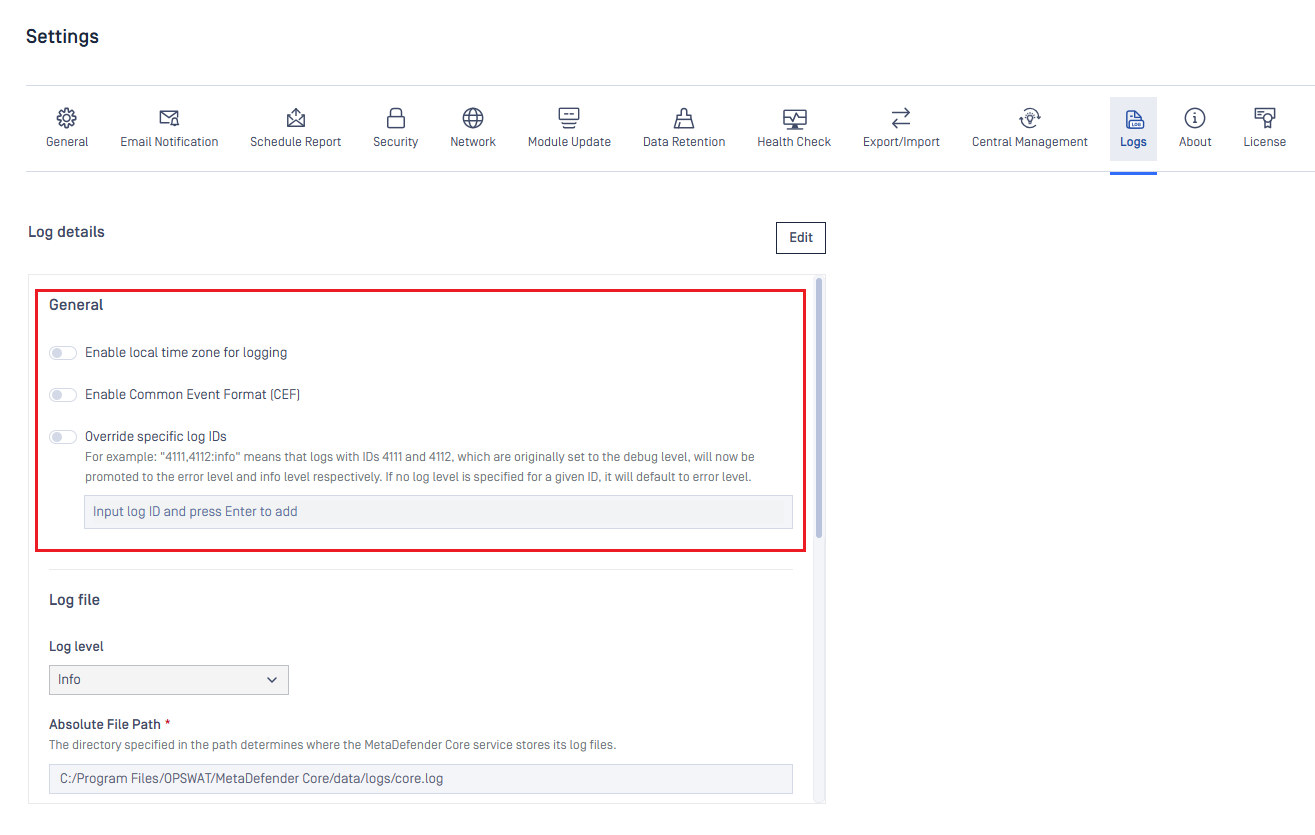This screenshot has width=1315, height=835.
Task: Open the General settings tab label
Action: (67, 142)
